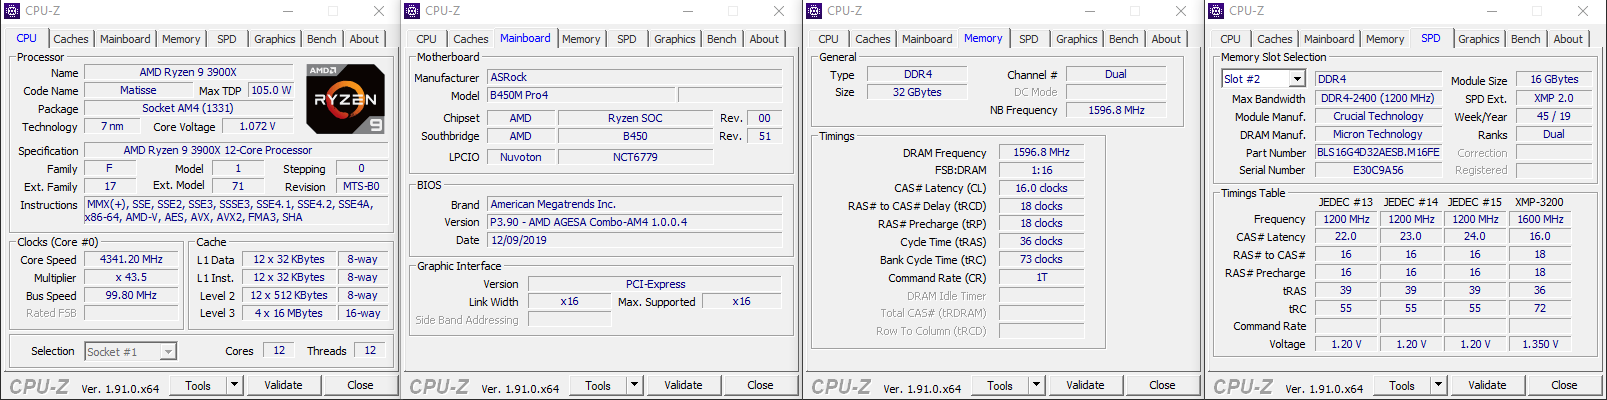Click the Model field B450M Pro4
This screenshot has width=1607, height=400.
[x=580, y=95]
